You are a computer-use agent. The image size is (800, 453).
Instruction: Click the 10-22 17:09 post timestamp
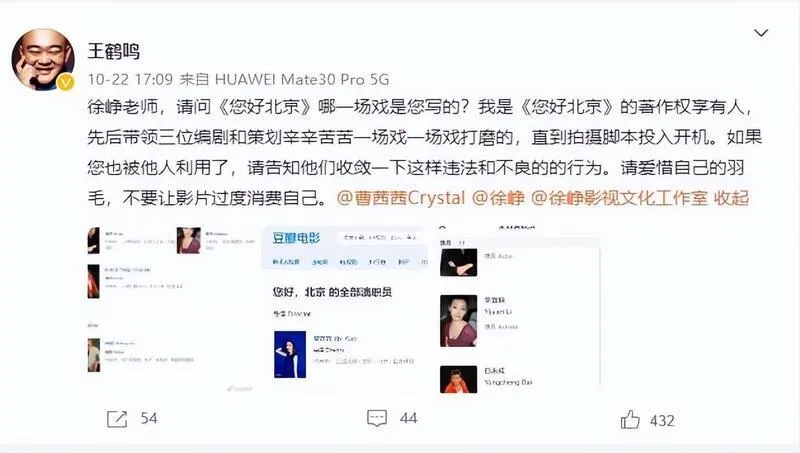[x=130, y=80]
